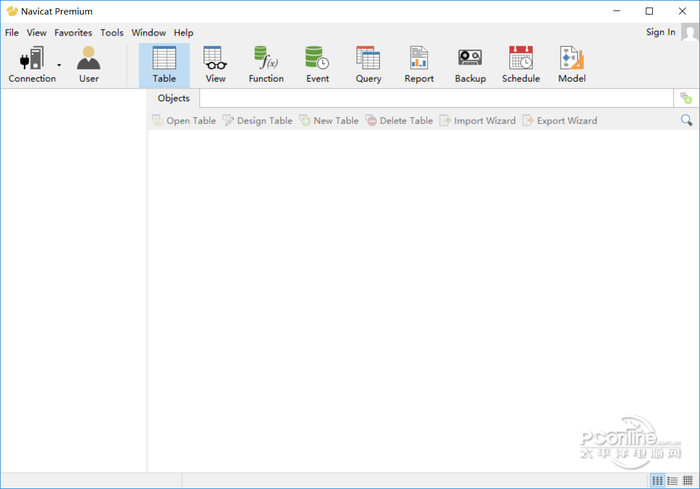Open the File menu
Image resolution: width=700 pixels, height=489 pixels.
point(12,33)
